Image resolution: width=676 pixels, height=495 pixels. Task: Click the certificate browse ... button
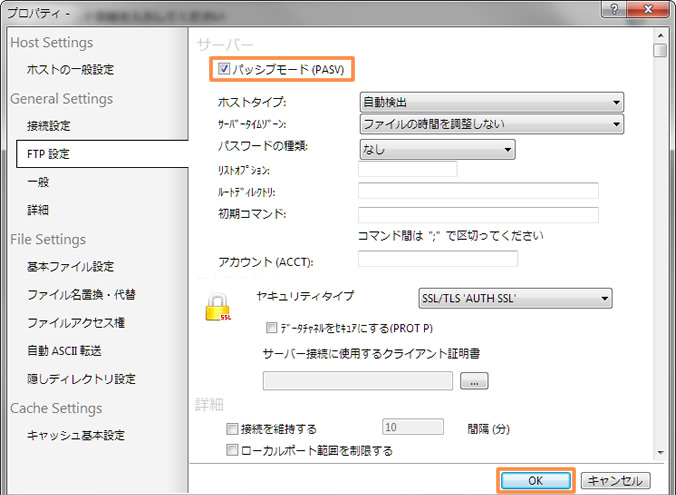(474, 381)
